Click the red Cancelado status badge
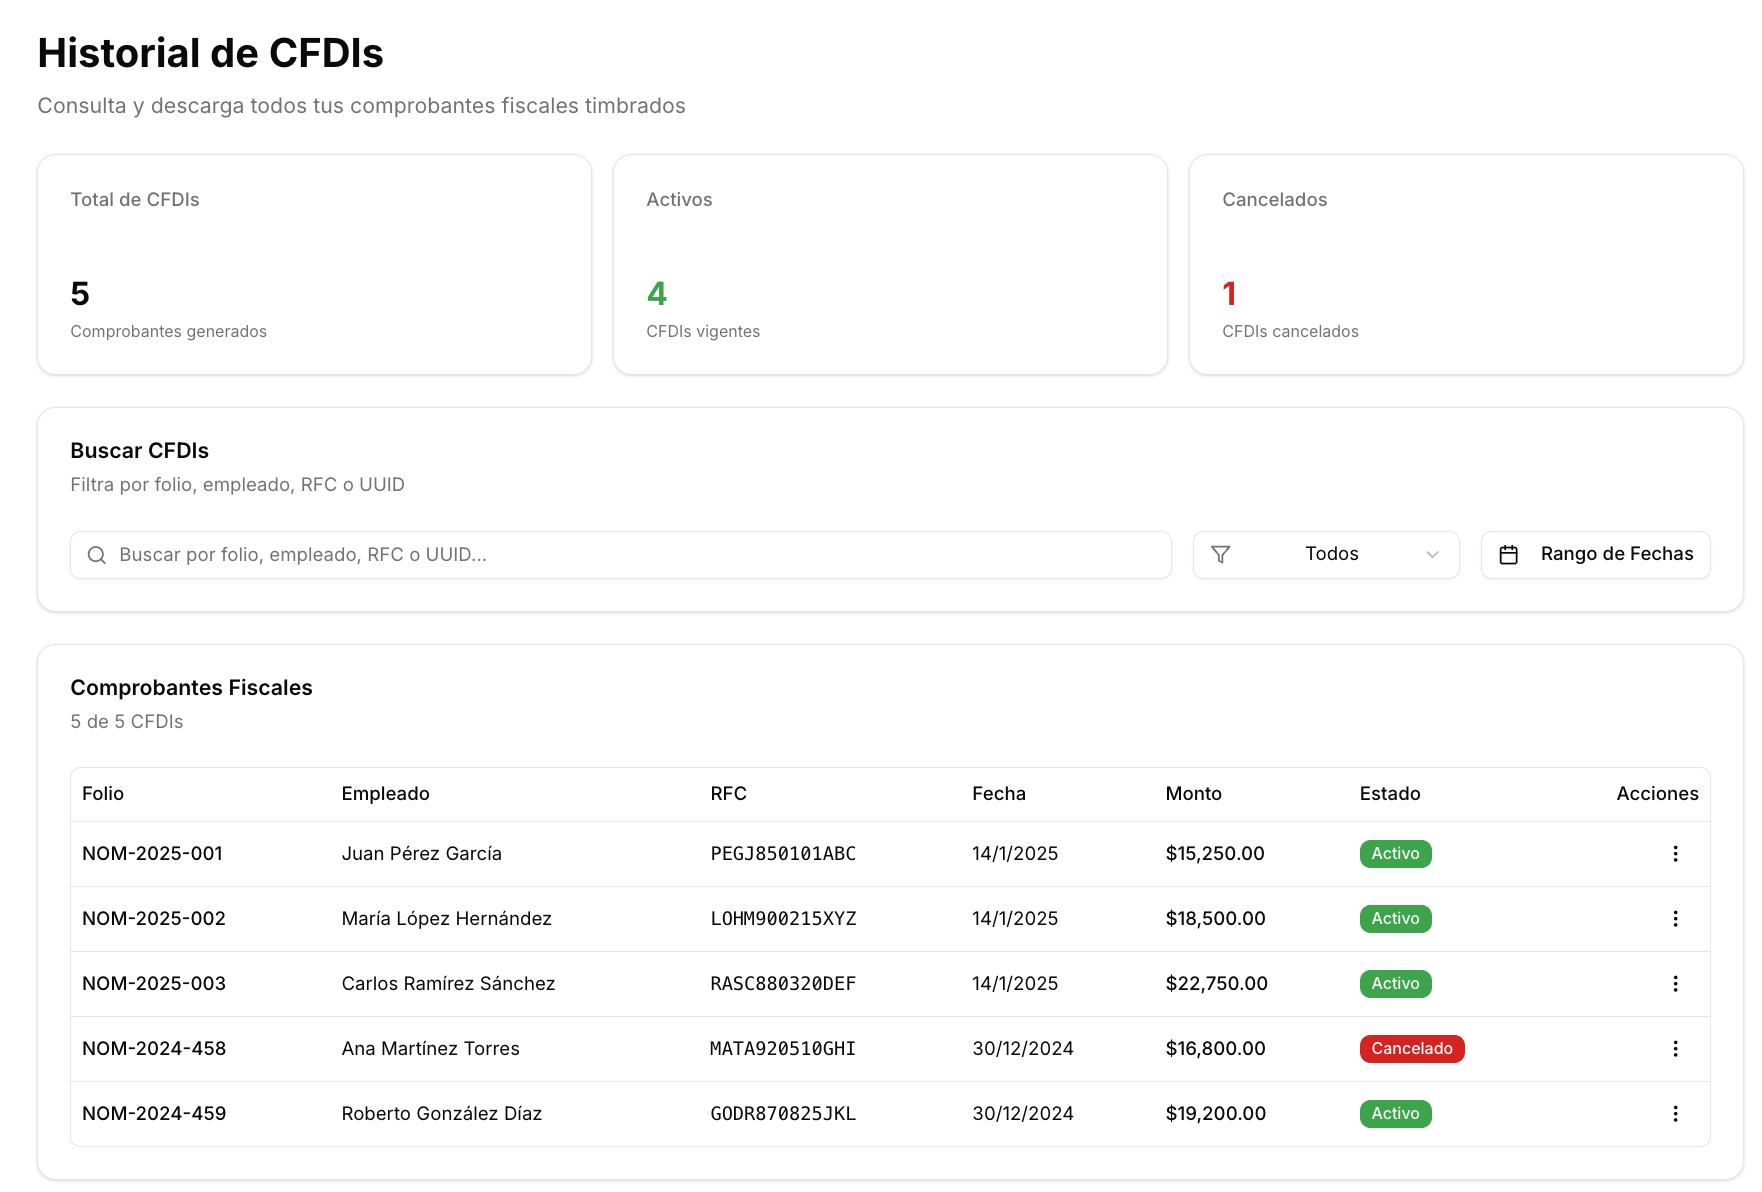This screenshot has width=1762, height=1192. click(x=1411, y=1049)
